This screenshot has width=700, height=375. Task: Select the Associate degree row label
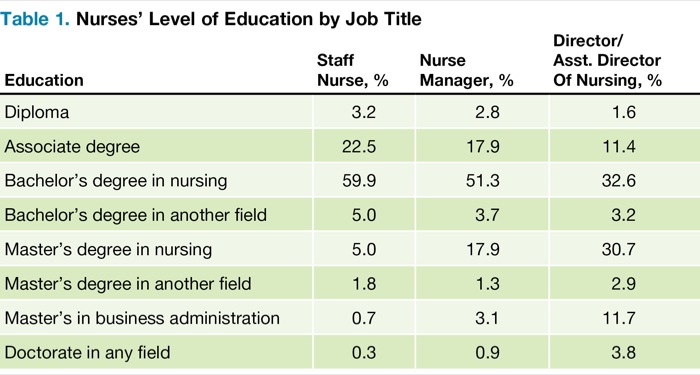[72, 146]
